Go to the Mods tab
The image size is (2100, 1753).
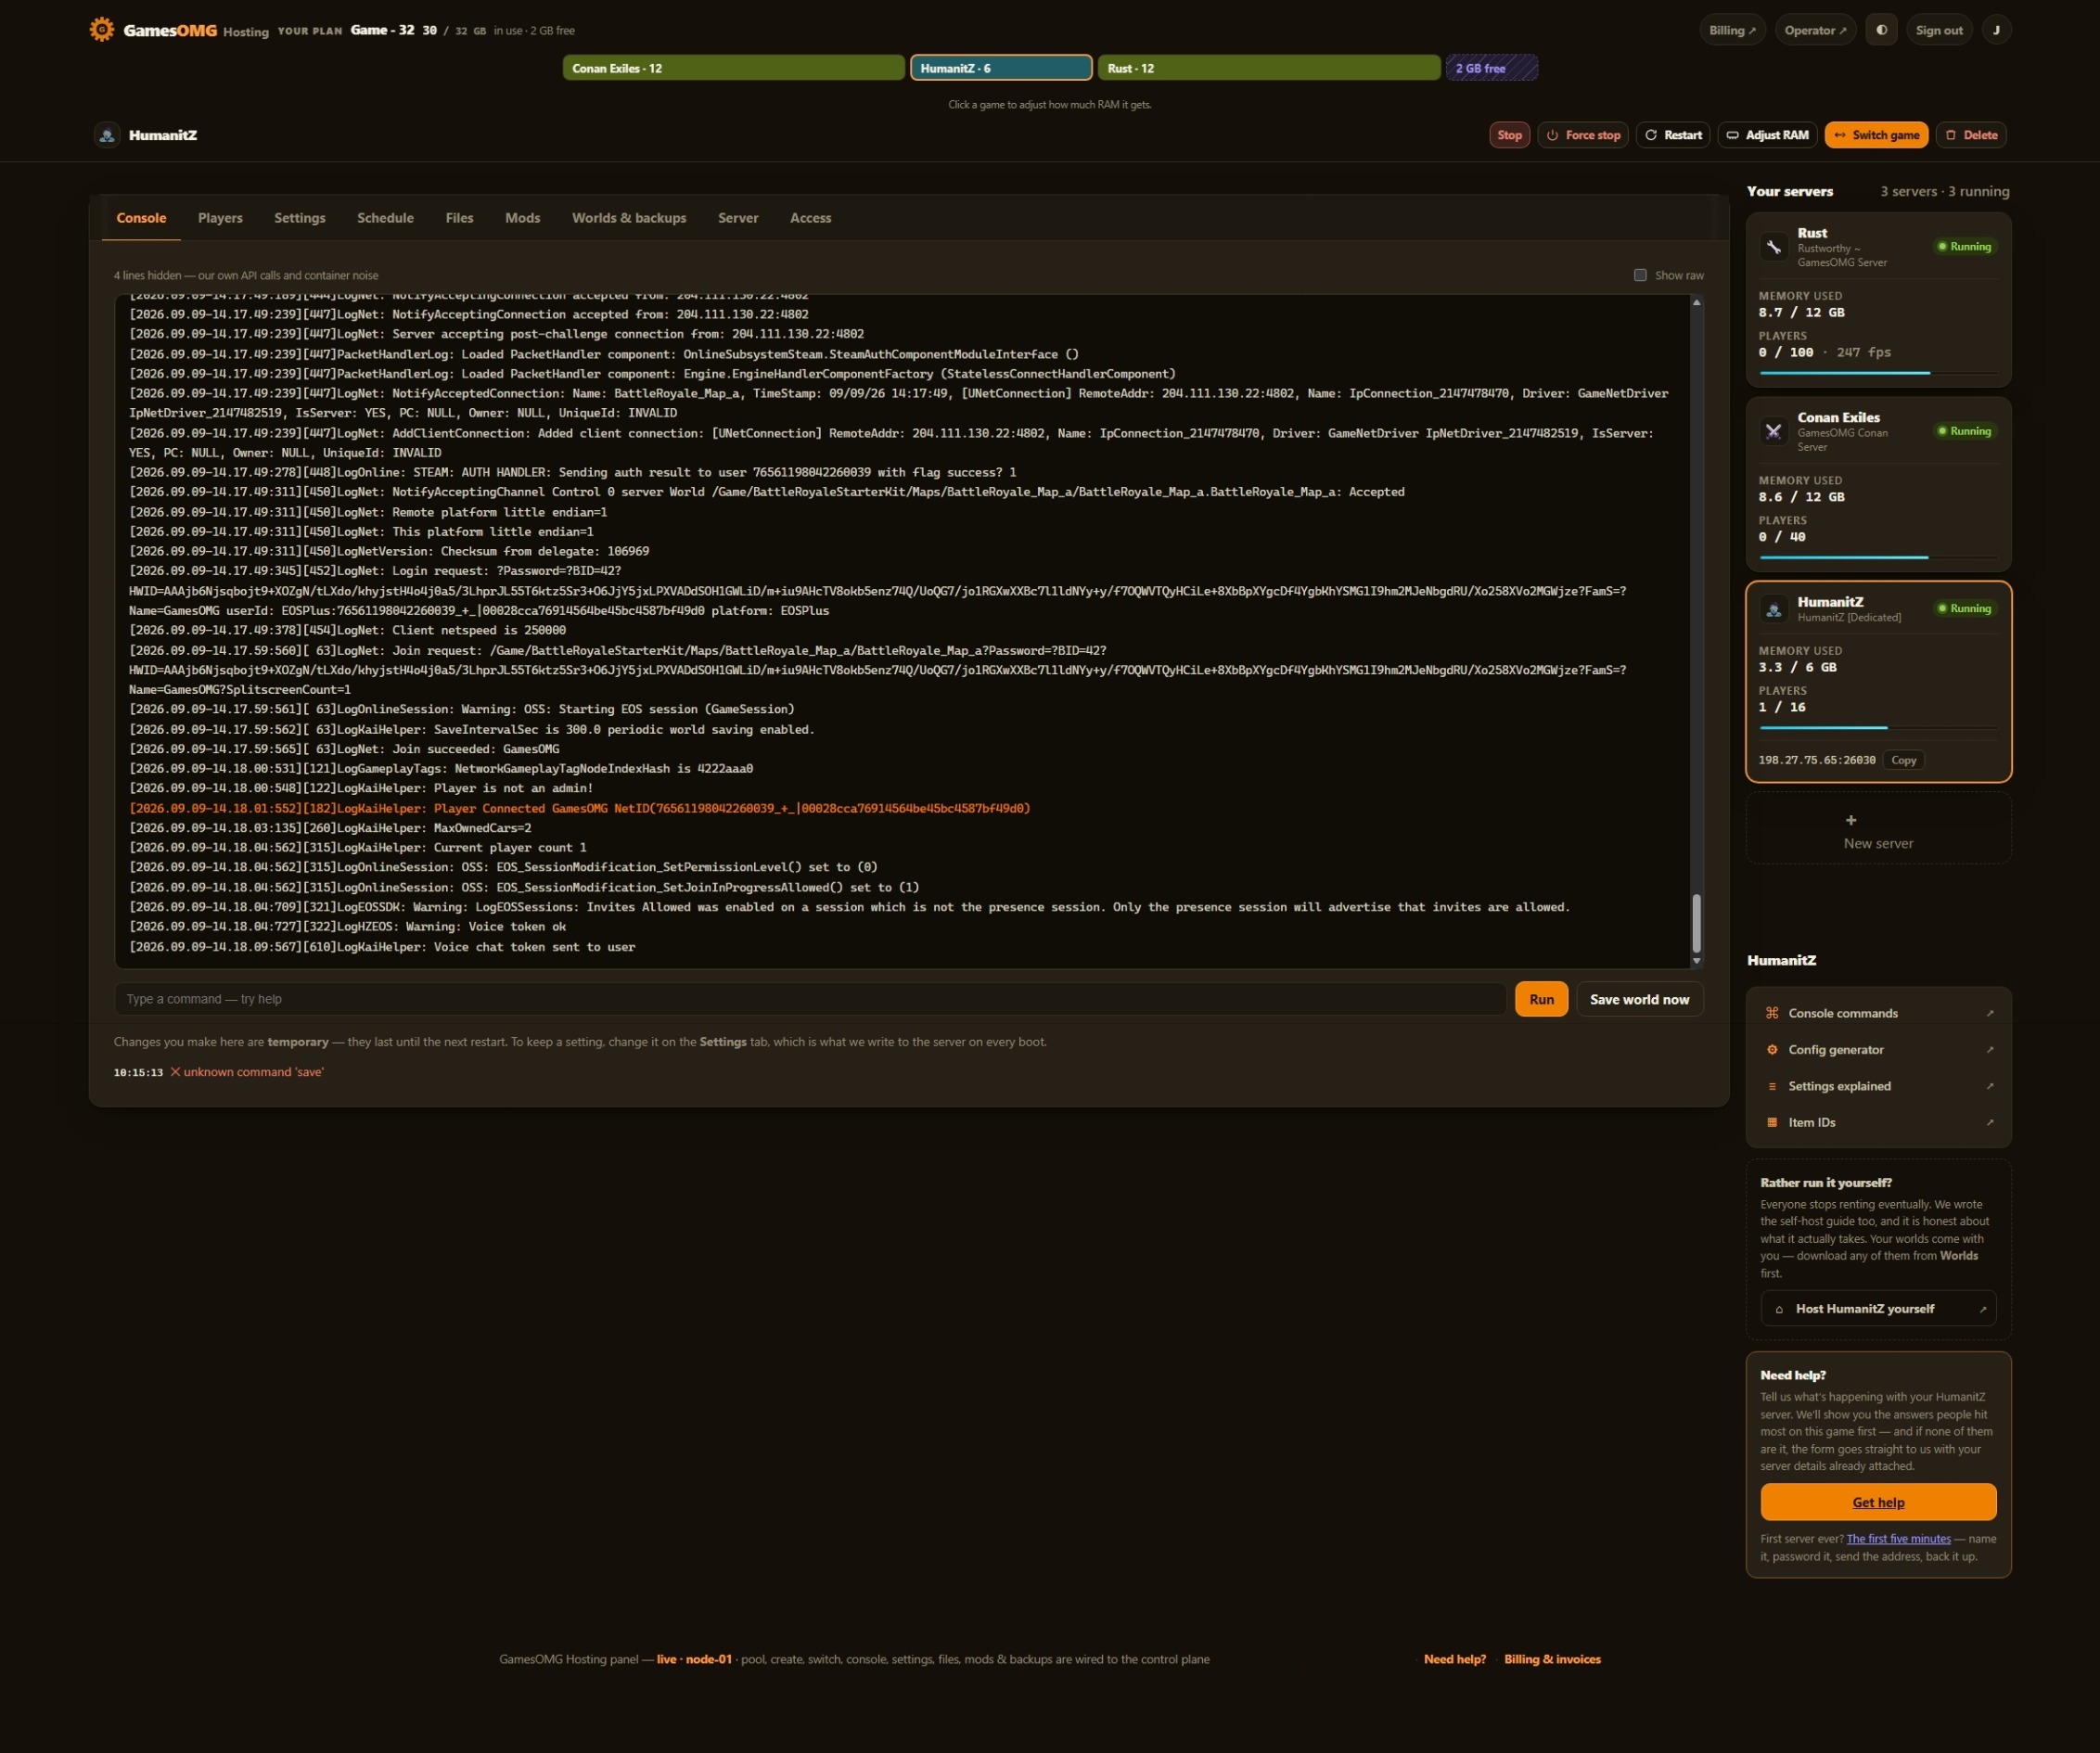pos(522,218)
